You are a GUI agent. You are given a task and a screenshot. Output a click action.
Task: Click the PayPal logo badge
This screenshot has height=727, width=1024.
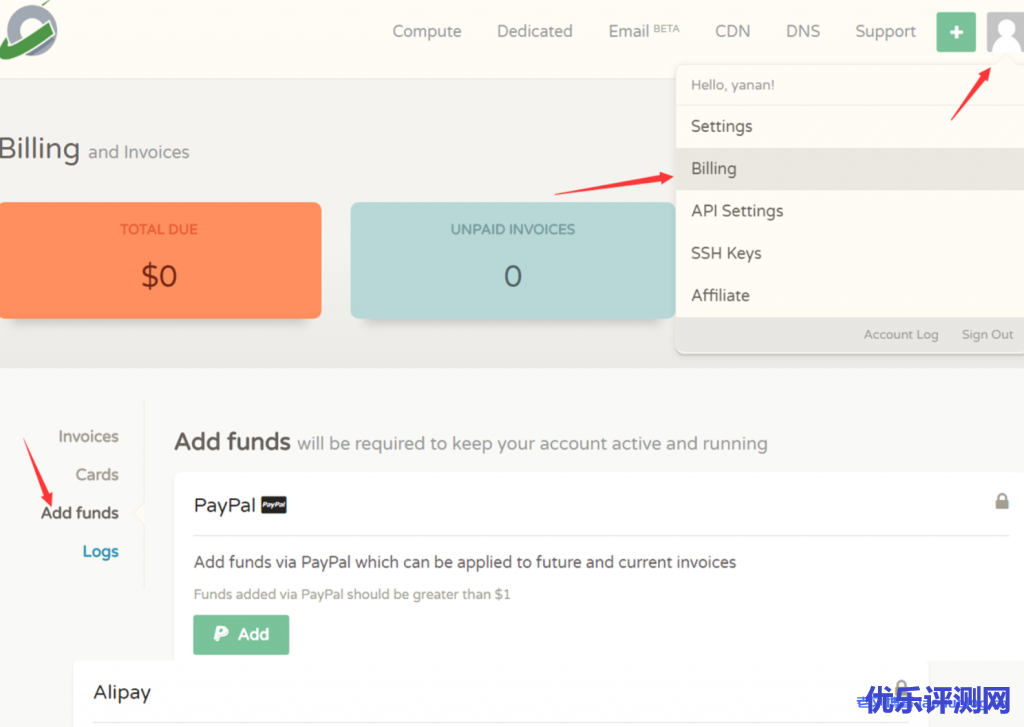point(274,506)
